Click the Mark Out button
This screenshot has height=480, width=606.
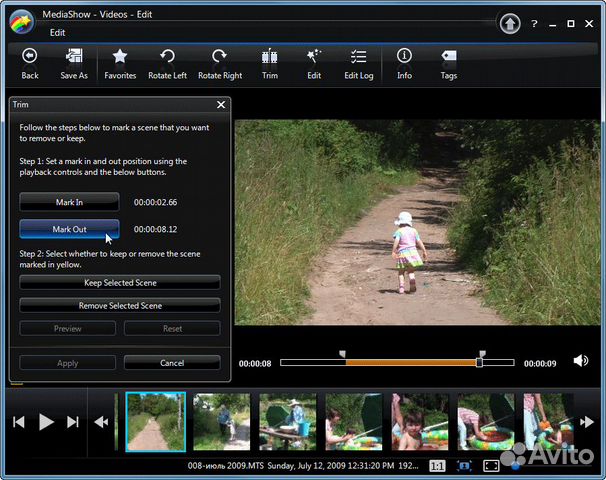70,229
